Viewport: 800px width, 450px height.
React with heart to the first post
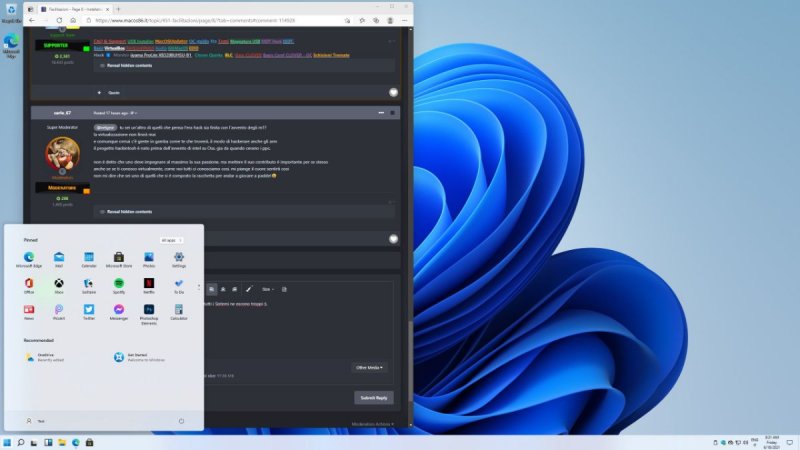393,92
